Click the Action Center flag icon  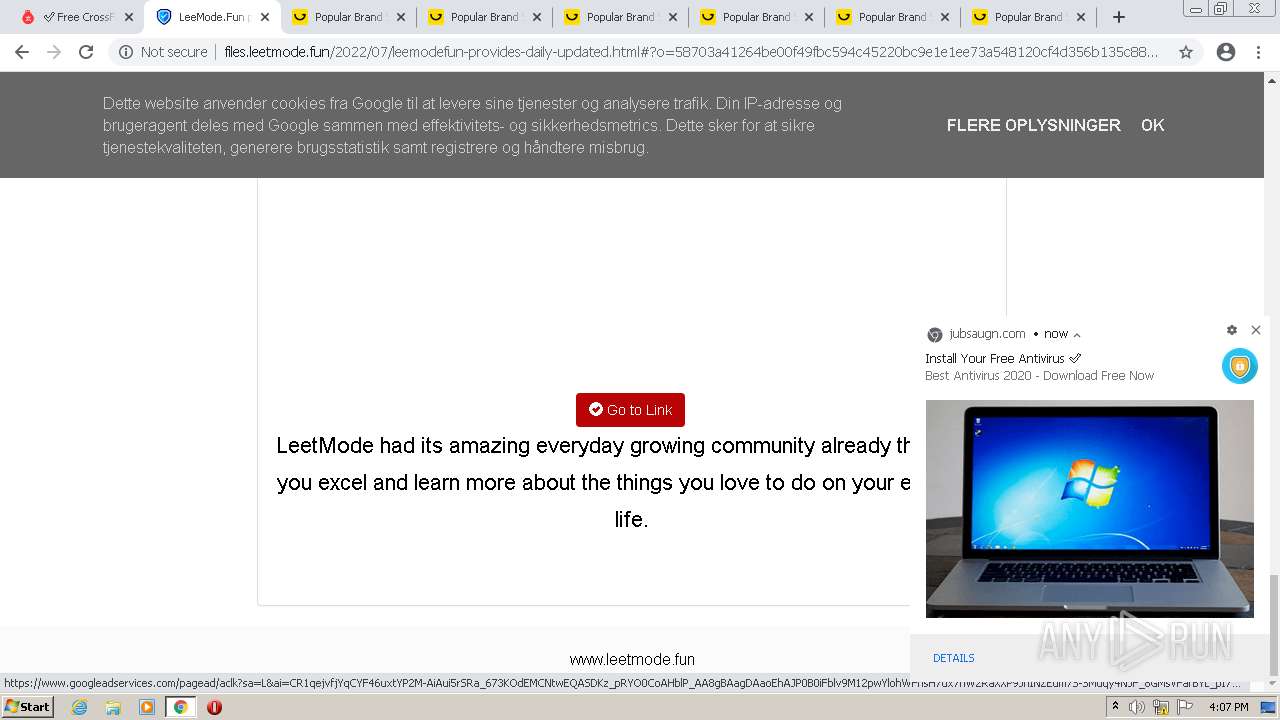click(1183, 707)
